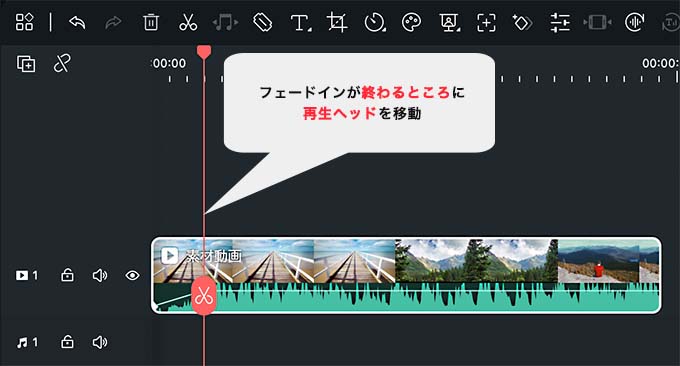
Task: Lock audio track 1
Action: click(67, 342)
